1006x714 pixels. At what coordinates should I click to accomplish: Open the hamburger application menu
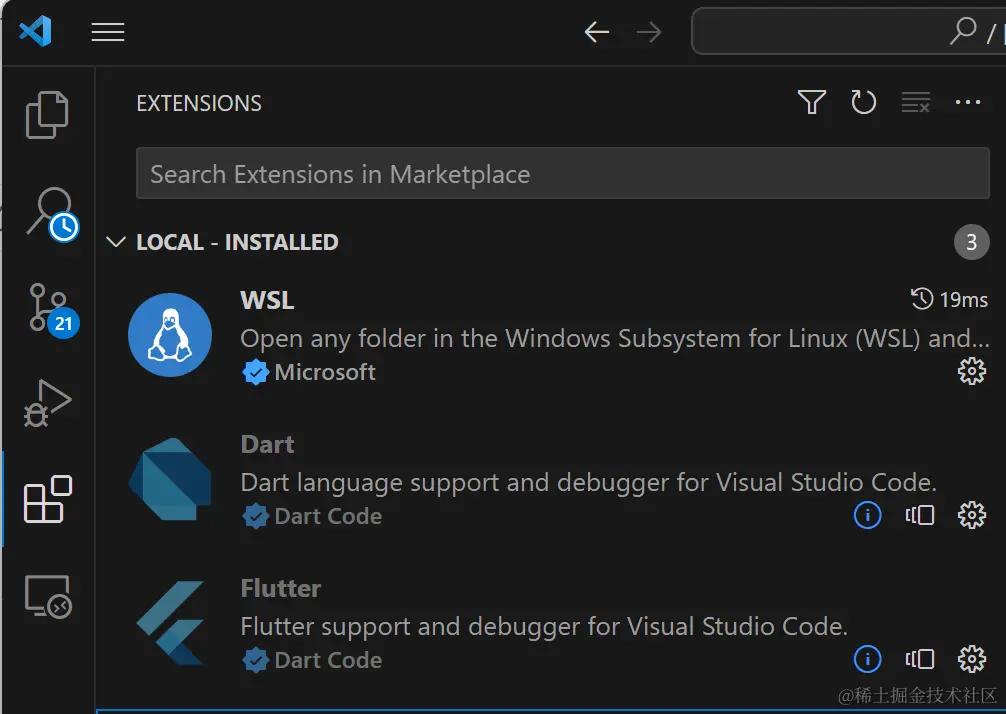click(108, 32)
